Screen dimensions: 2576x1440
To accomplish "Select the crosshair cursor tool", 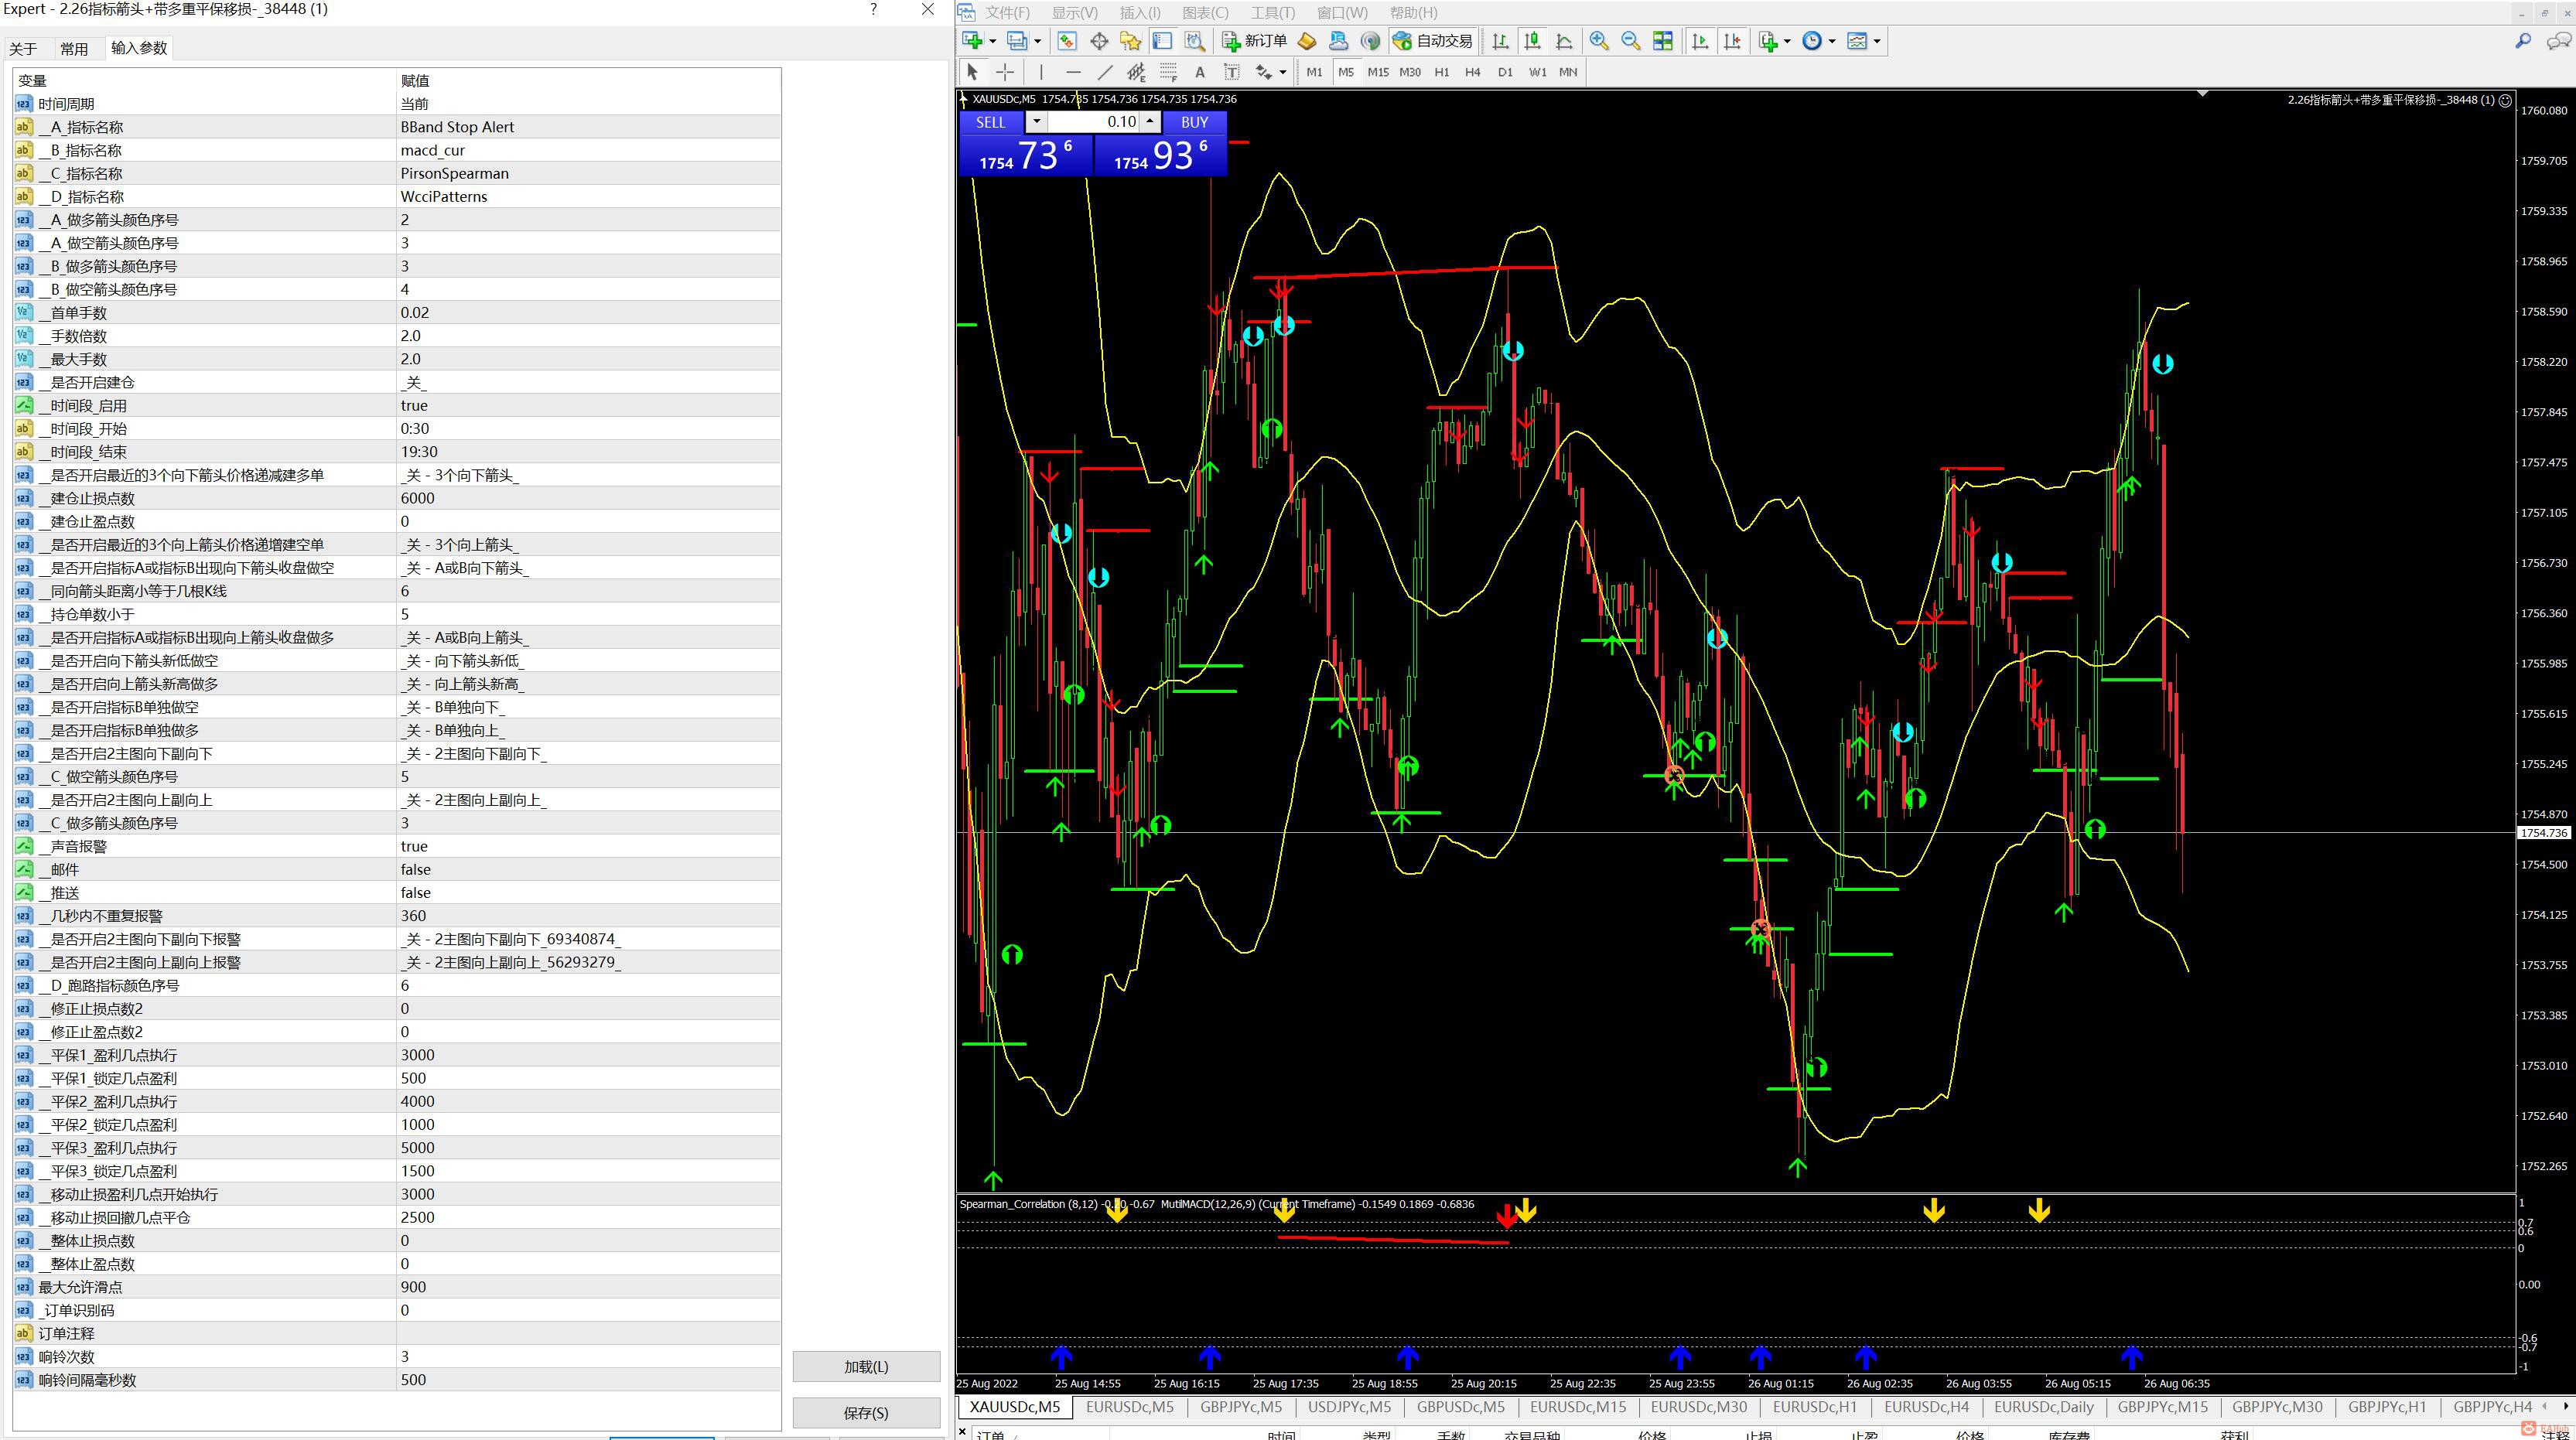I will coord(1005,72).
